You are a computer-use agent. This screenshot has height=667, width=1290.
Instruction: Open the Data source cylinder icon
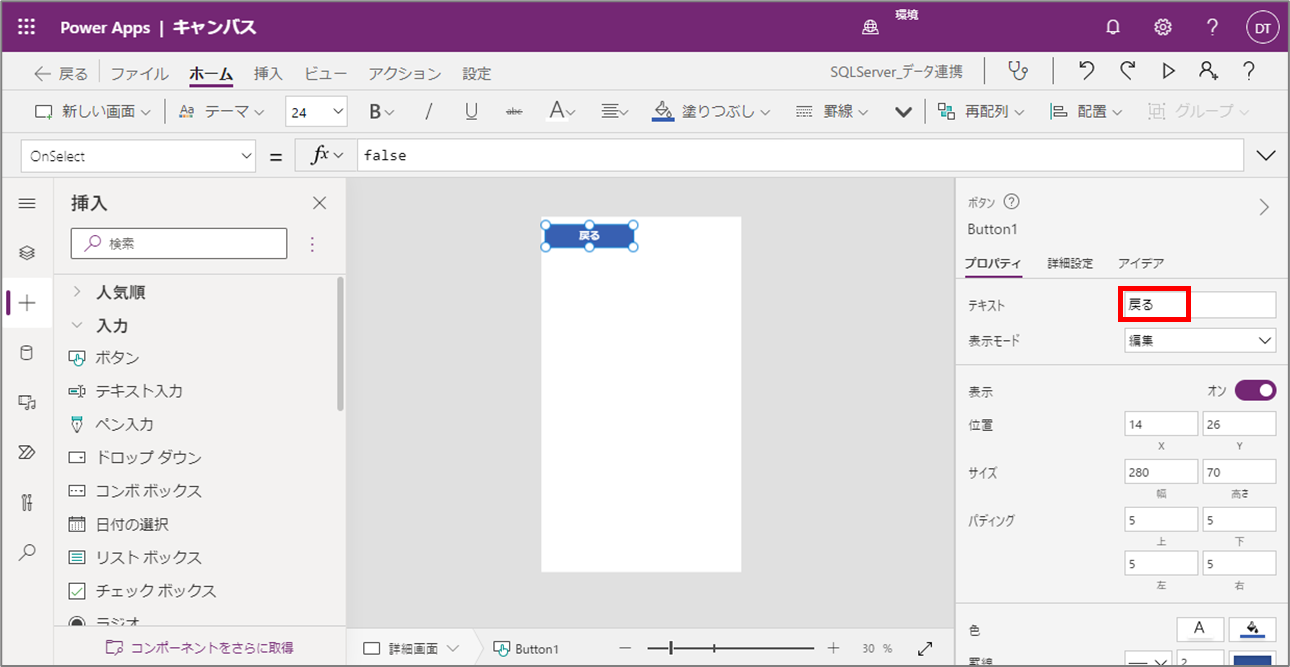pyautogui.click(x=27, y=353)
